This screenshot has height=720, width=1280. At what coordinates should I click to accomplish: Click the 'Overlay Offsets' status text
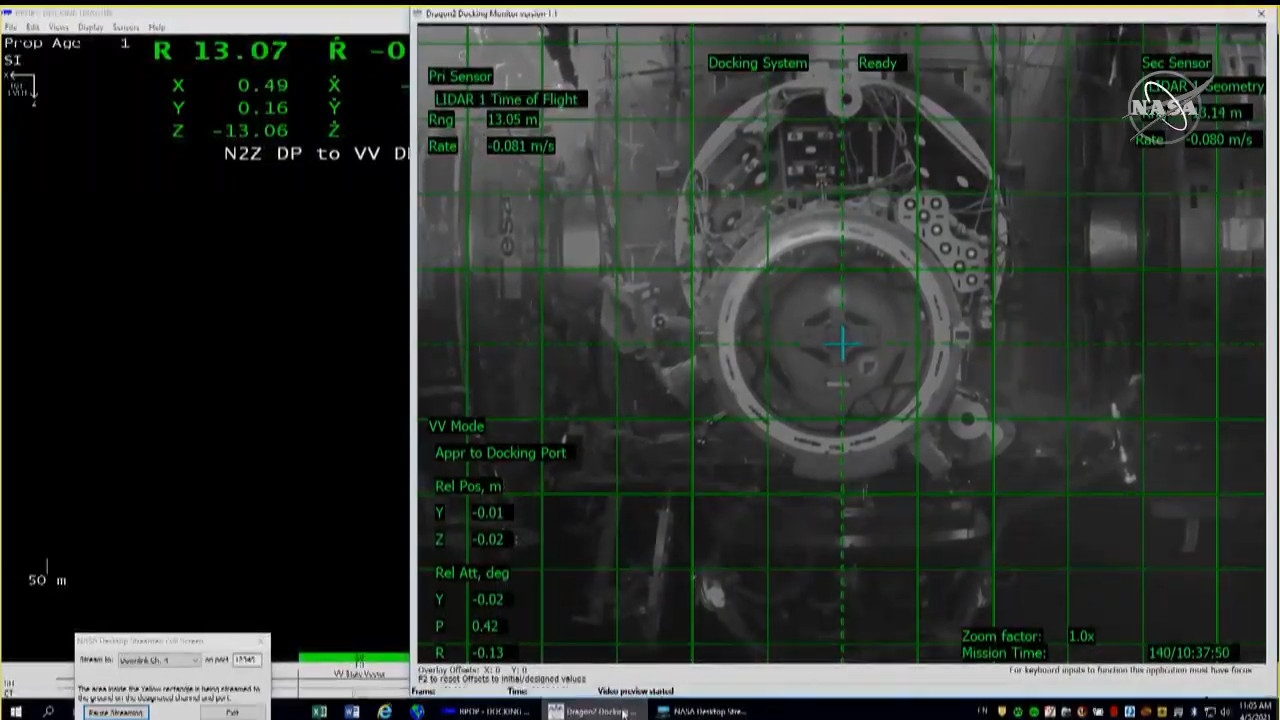472,670
